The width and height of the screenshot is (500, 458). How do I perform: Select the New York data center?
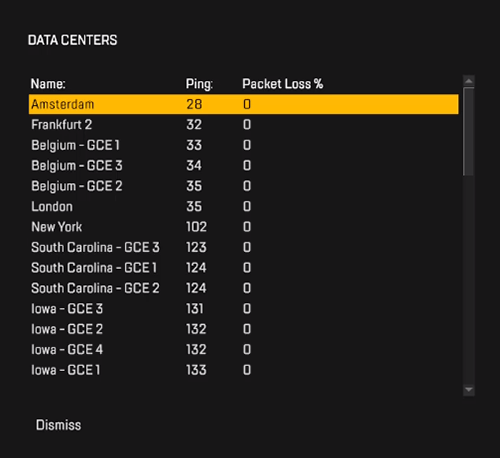tap(244, 227)
